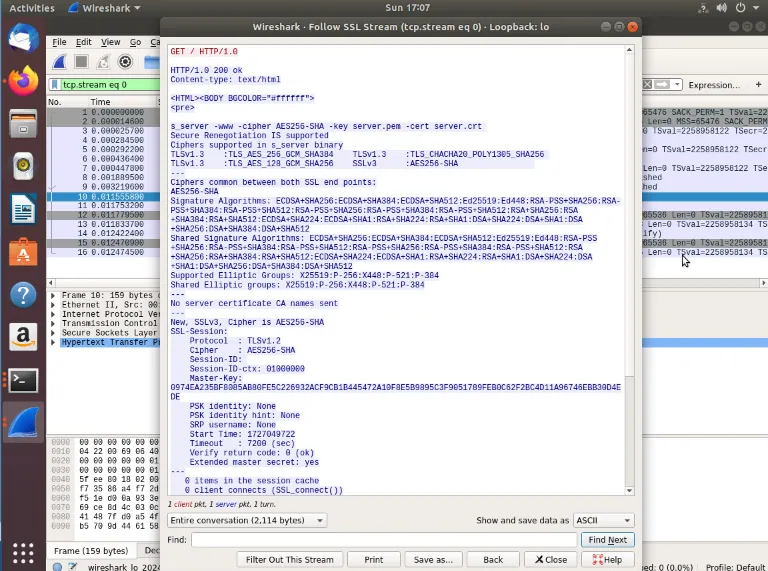Click the scroll-down arrow of the stream text

point(629,491)
